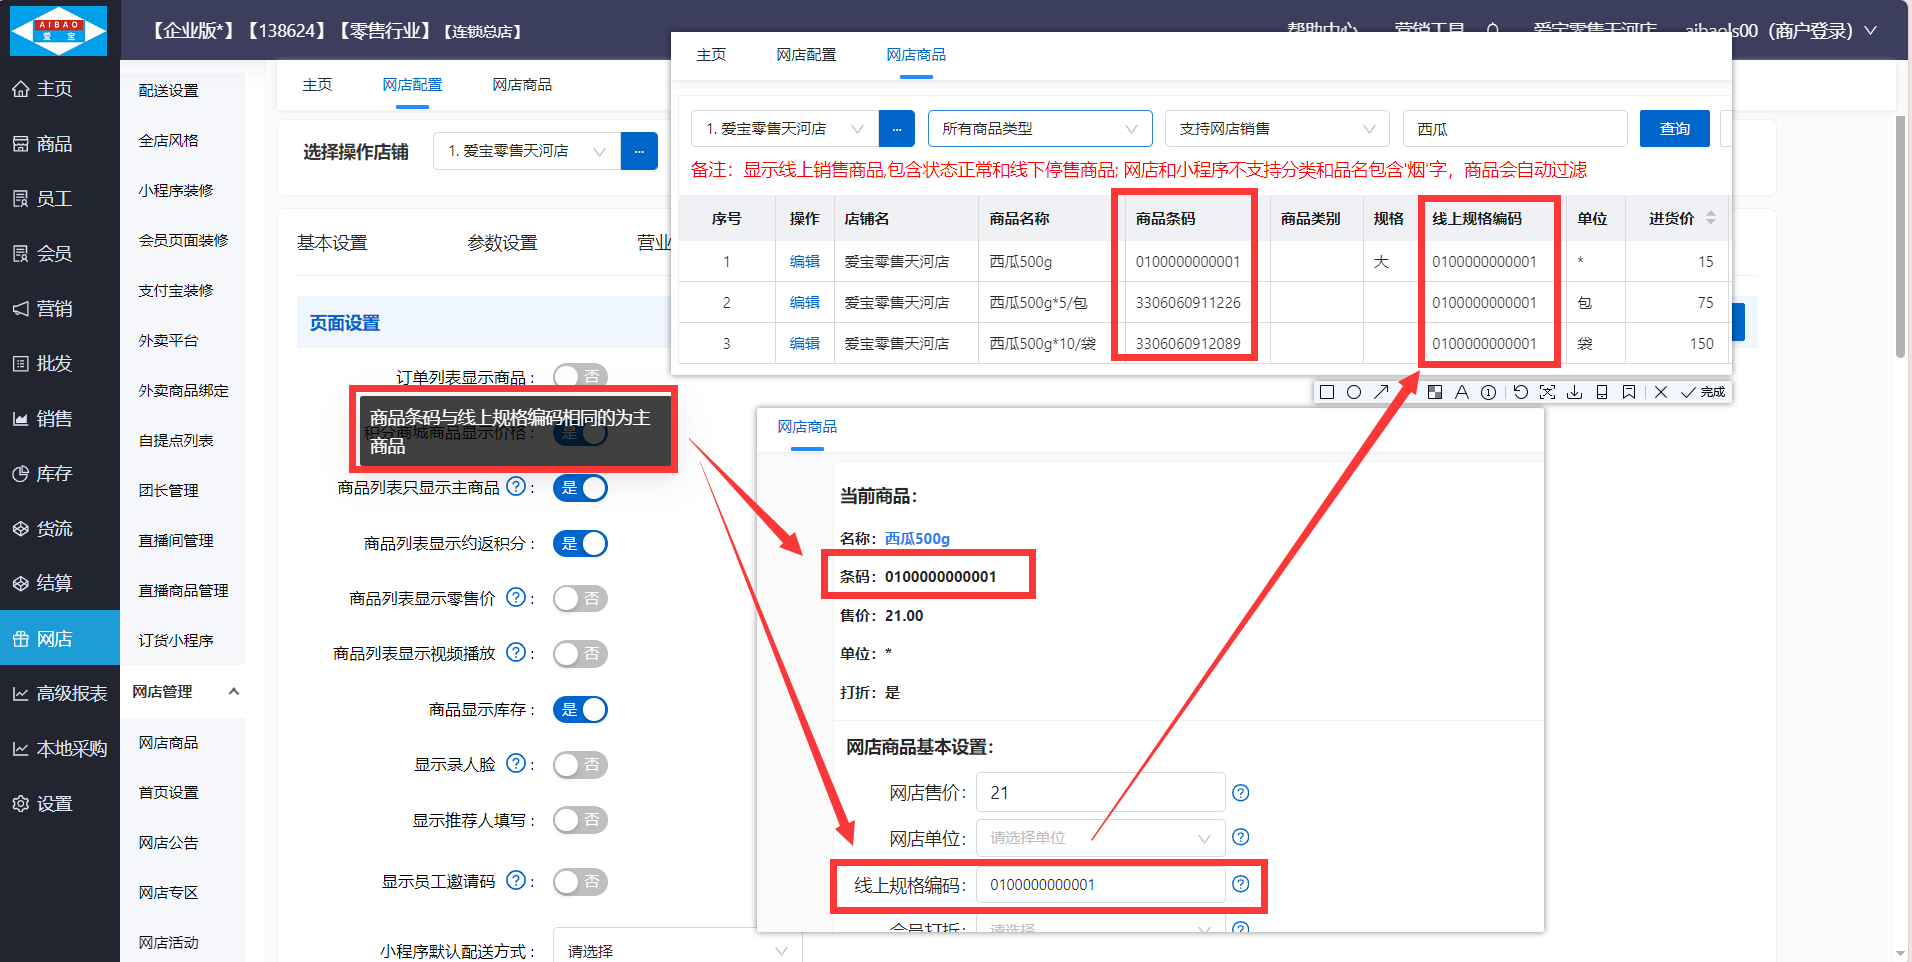Open 支持网店销售 dropdown
Screen dimensions: 1912x962
point(1277,129)
